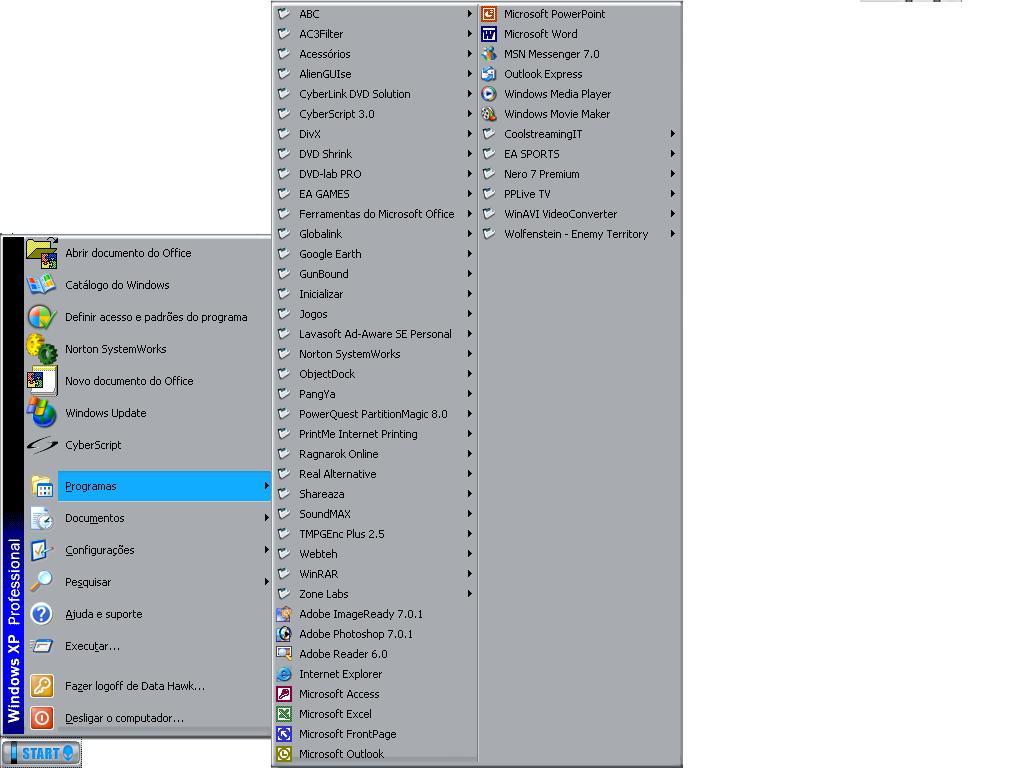
Task: Open the DVD Shrink menu entry
Action: (376, 154)
